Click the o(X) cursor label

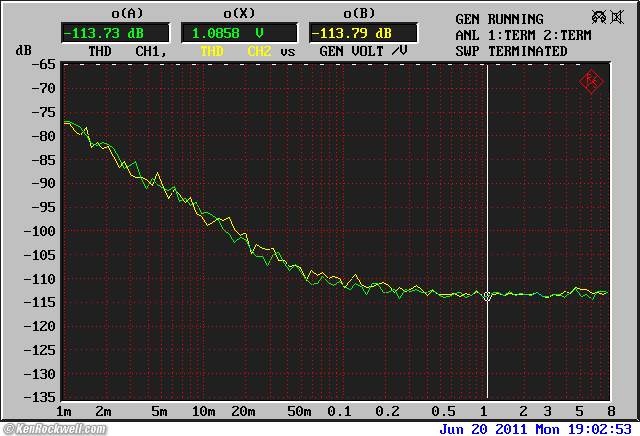click(239, 13)
